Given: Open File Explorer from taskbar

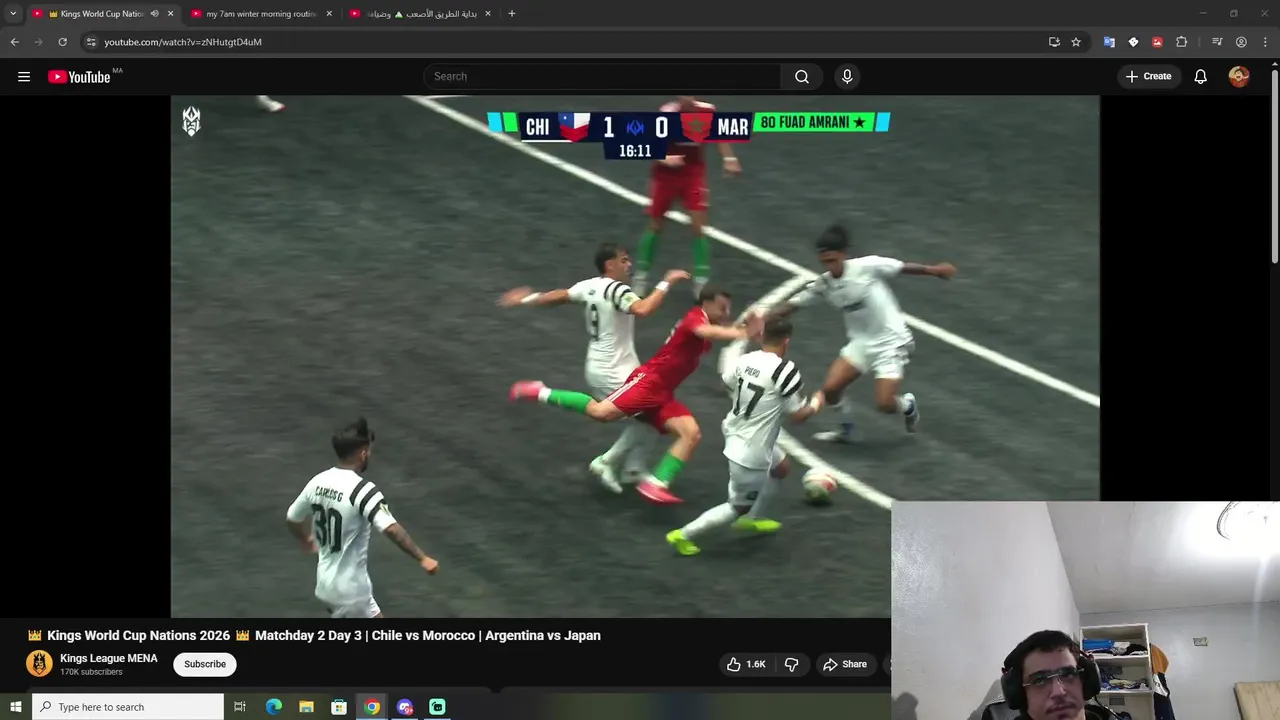Looking at the screenshot, I should [x=306, y=707].
